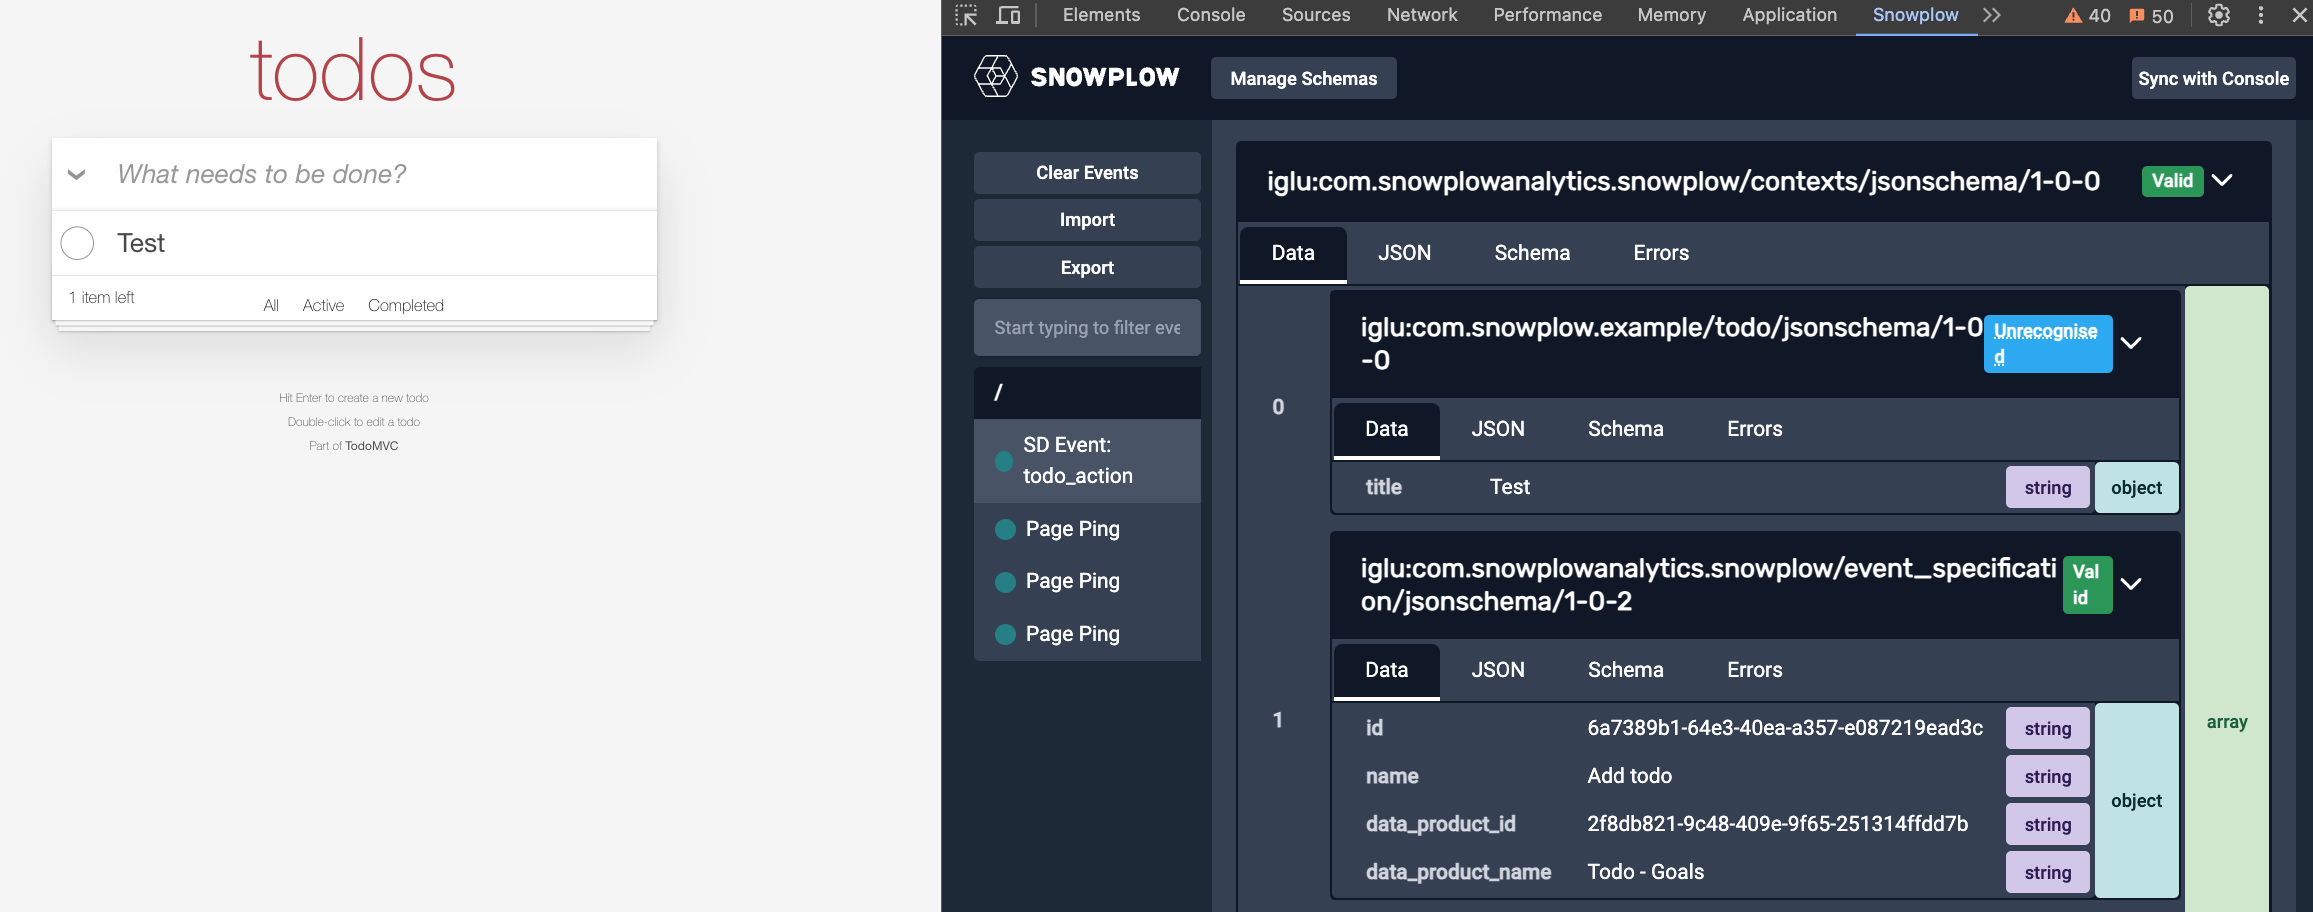Click the Snowplow hexagon logo
Image resolution: width=2313 pixels, height=912 pixels.
pyautogui.click(x=996, y=76)
